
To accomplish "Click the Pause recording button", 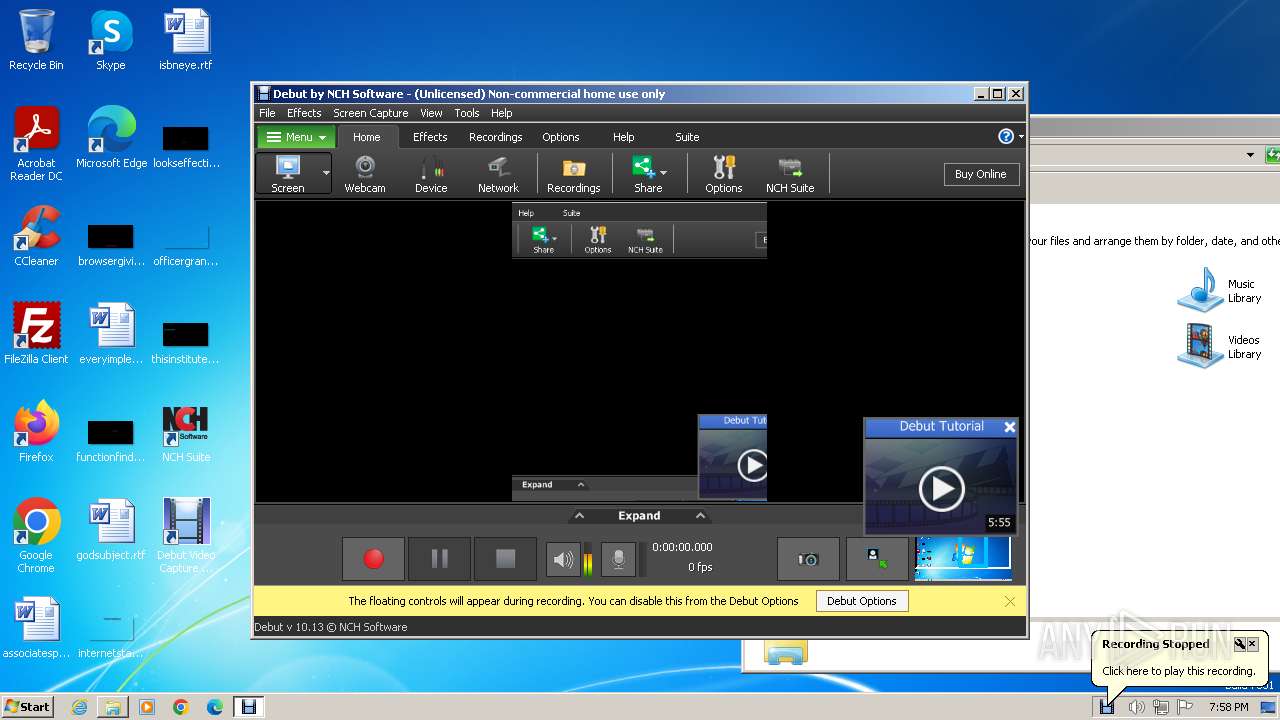I will [439, 559].
